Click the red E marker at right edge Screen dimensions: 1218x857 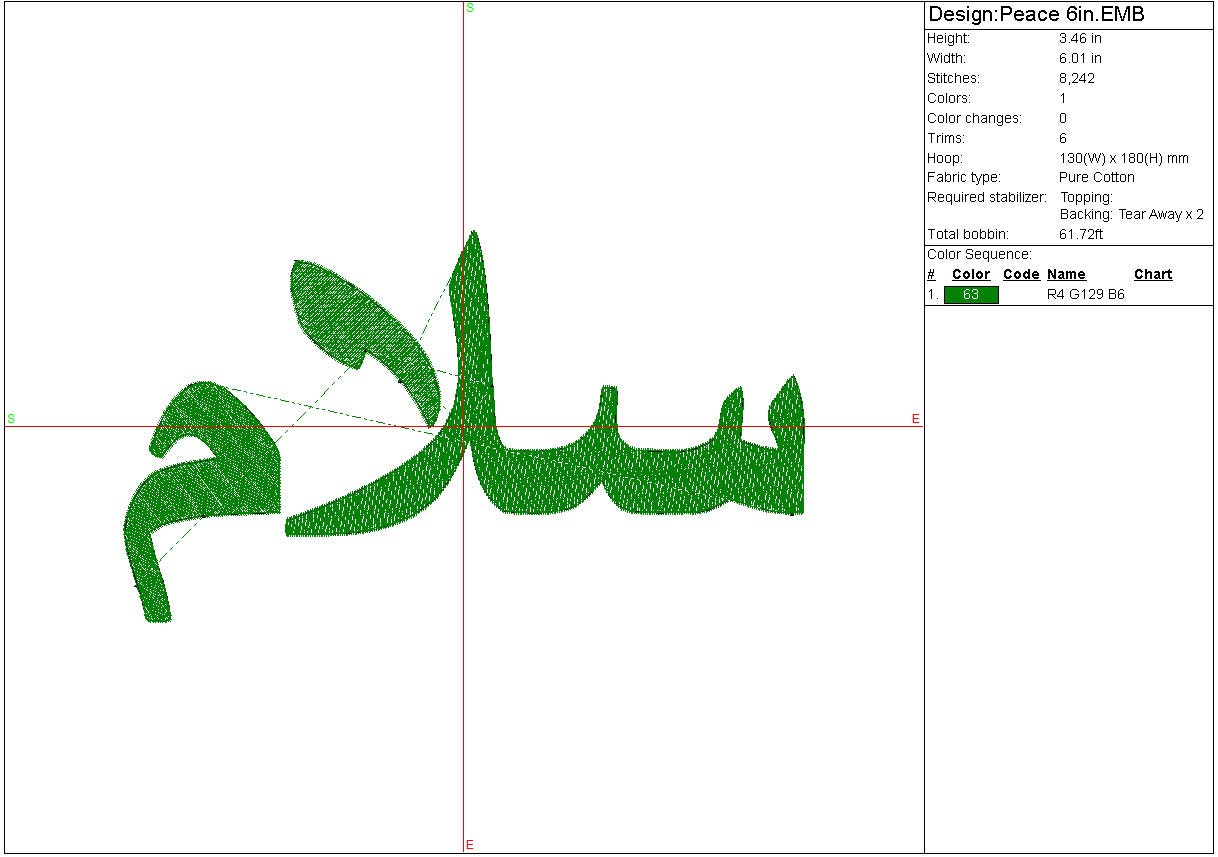tap(915, 419)
